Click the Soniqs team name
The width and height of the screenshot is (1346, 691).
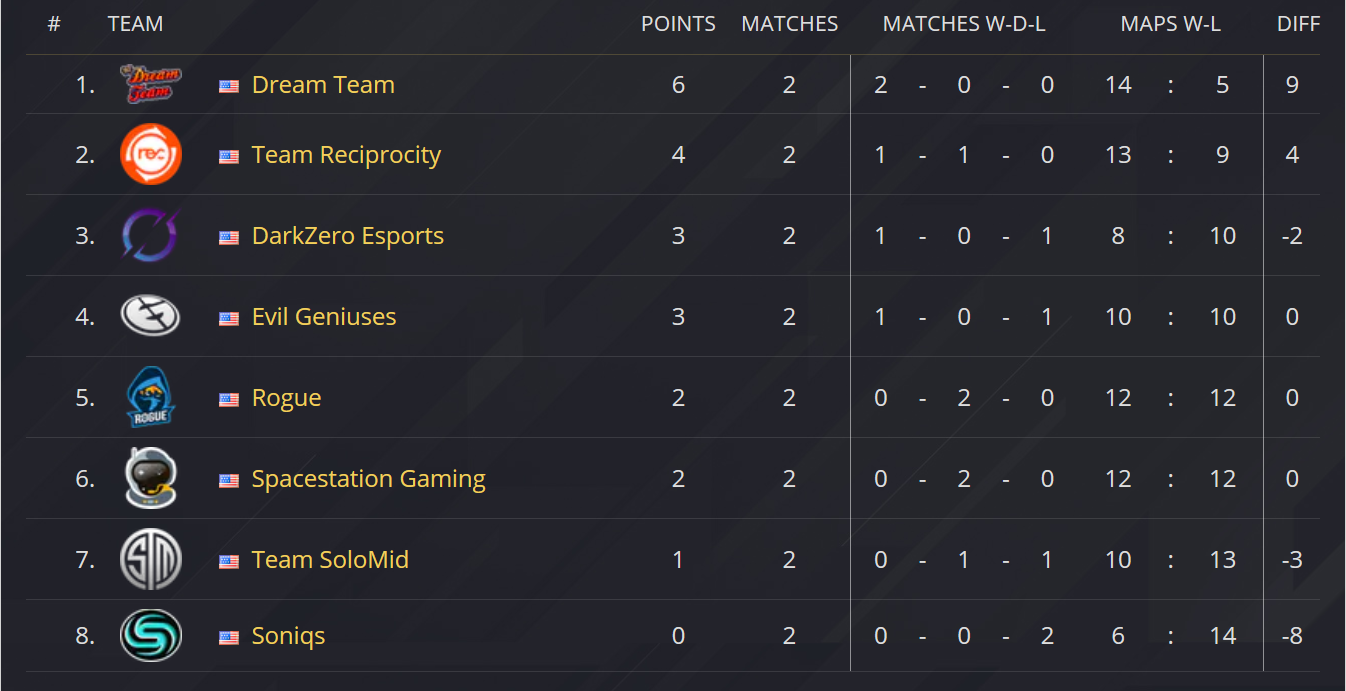(x=288, y=636)
